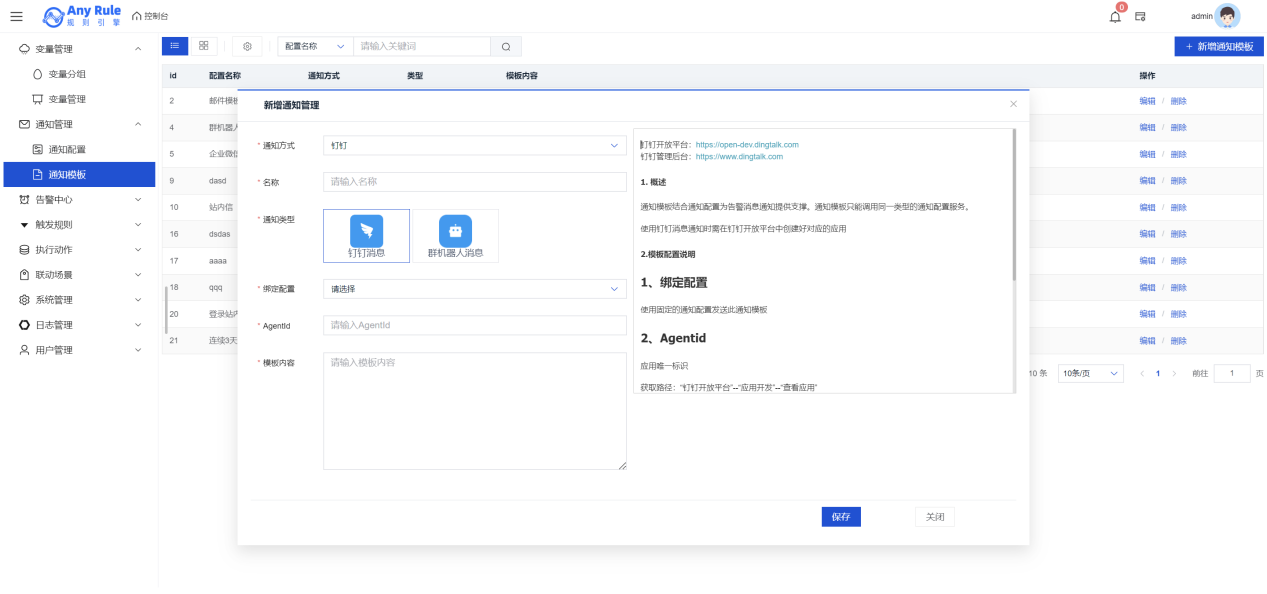
Task: Click the admin avatar picture
Action: click(1227, 16)
